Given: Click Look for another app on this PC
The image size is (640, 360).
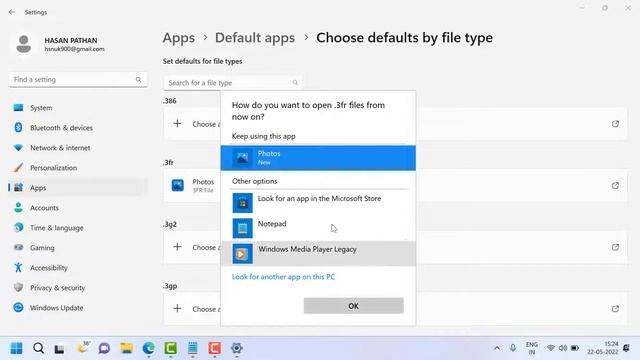Looking at the screenshot, I should pyautogui.click(x=283, y=277).
